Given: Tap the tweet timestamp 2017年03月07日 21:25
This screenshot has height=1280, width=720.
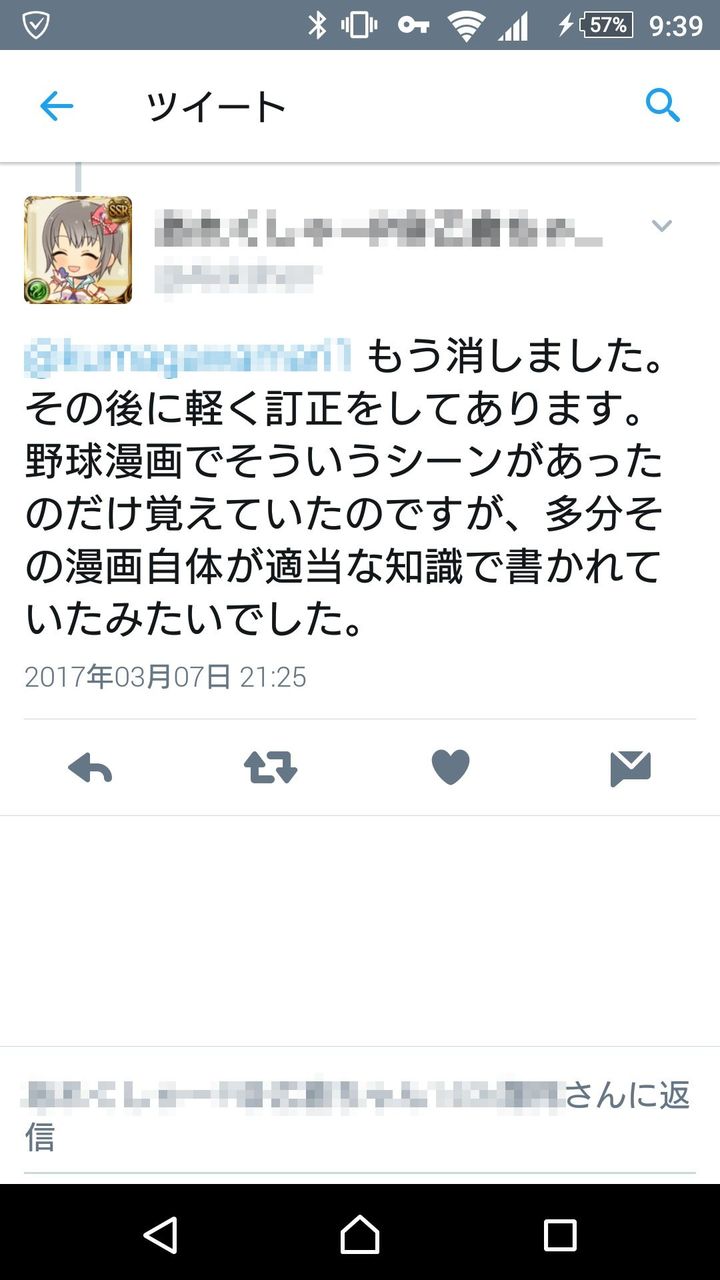Looking at the screenshot, I should pos(165,677).
